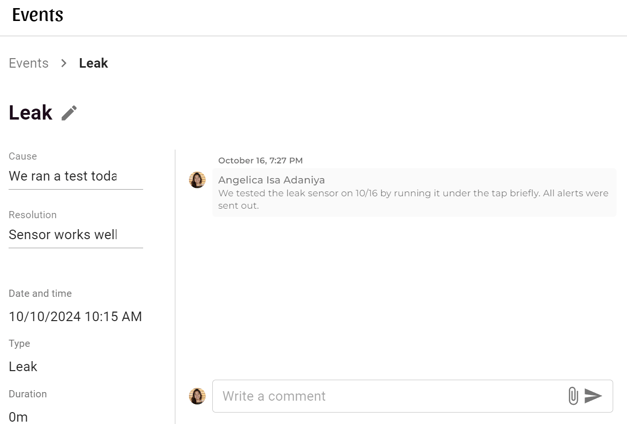Click the October 16, 7:27 PM timestamp

point(260,160)
